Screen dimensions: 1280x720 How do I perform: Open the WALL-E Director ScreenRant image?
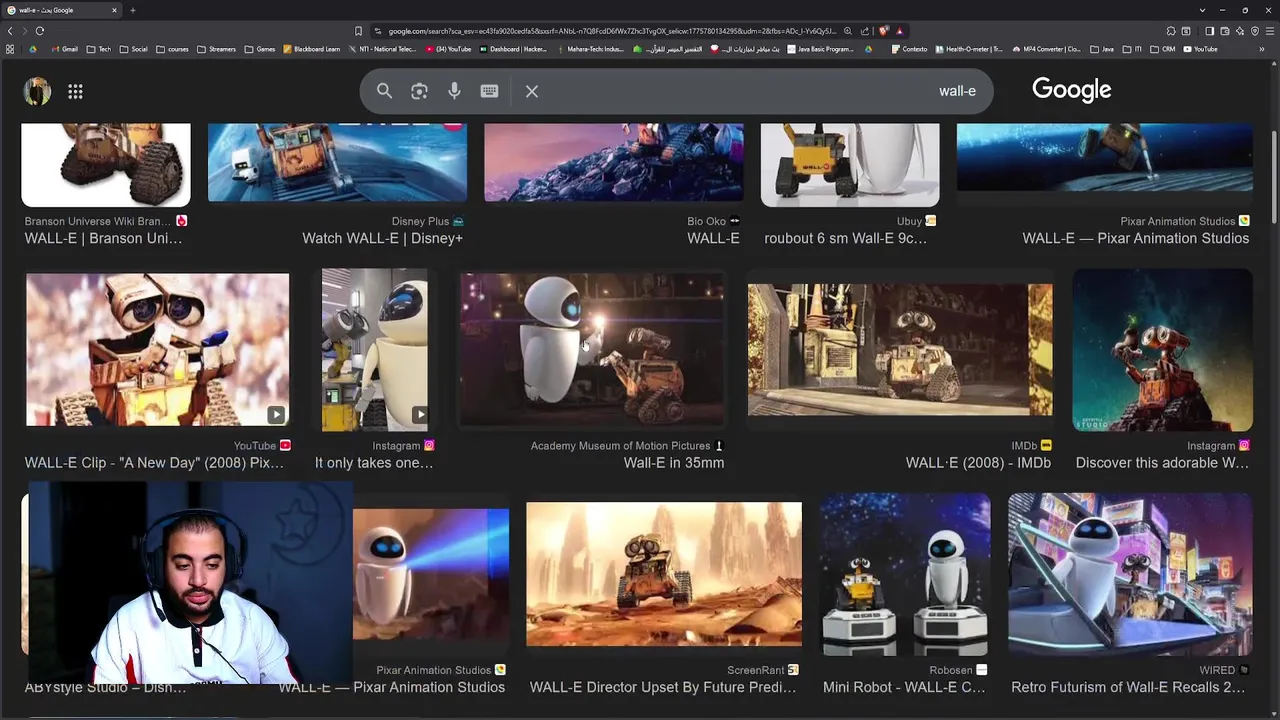(664, 573)
